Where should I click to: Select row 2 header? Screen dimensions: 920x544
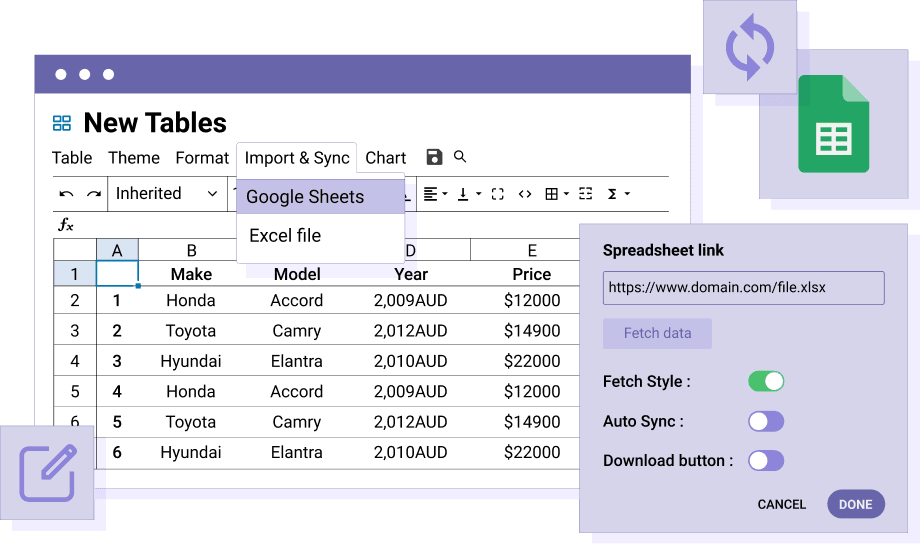point(75,300)
